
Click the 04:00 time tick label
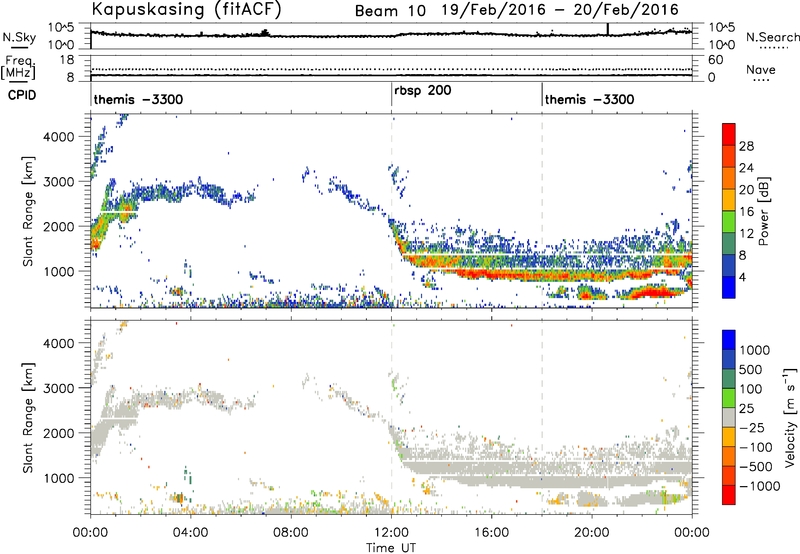[190, 533]
